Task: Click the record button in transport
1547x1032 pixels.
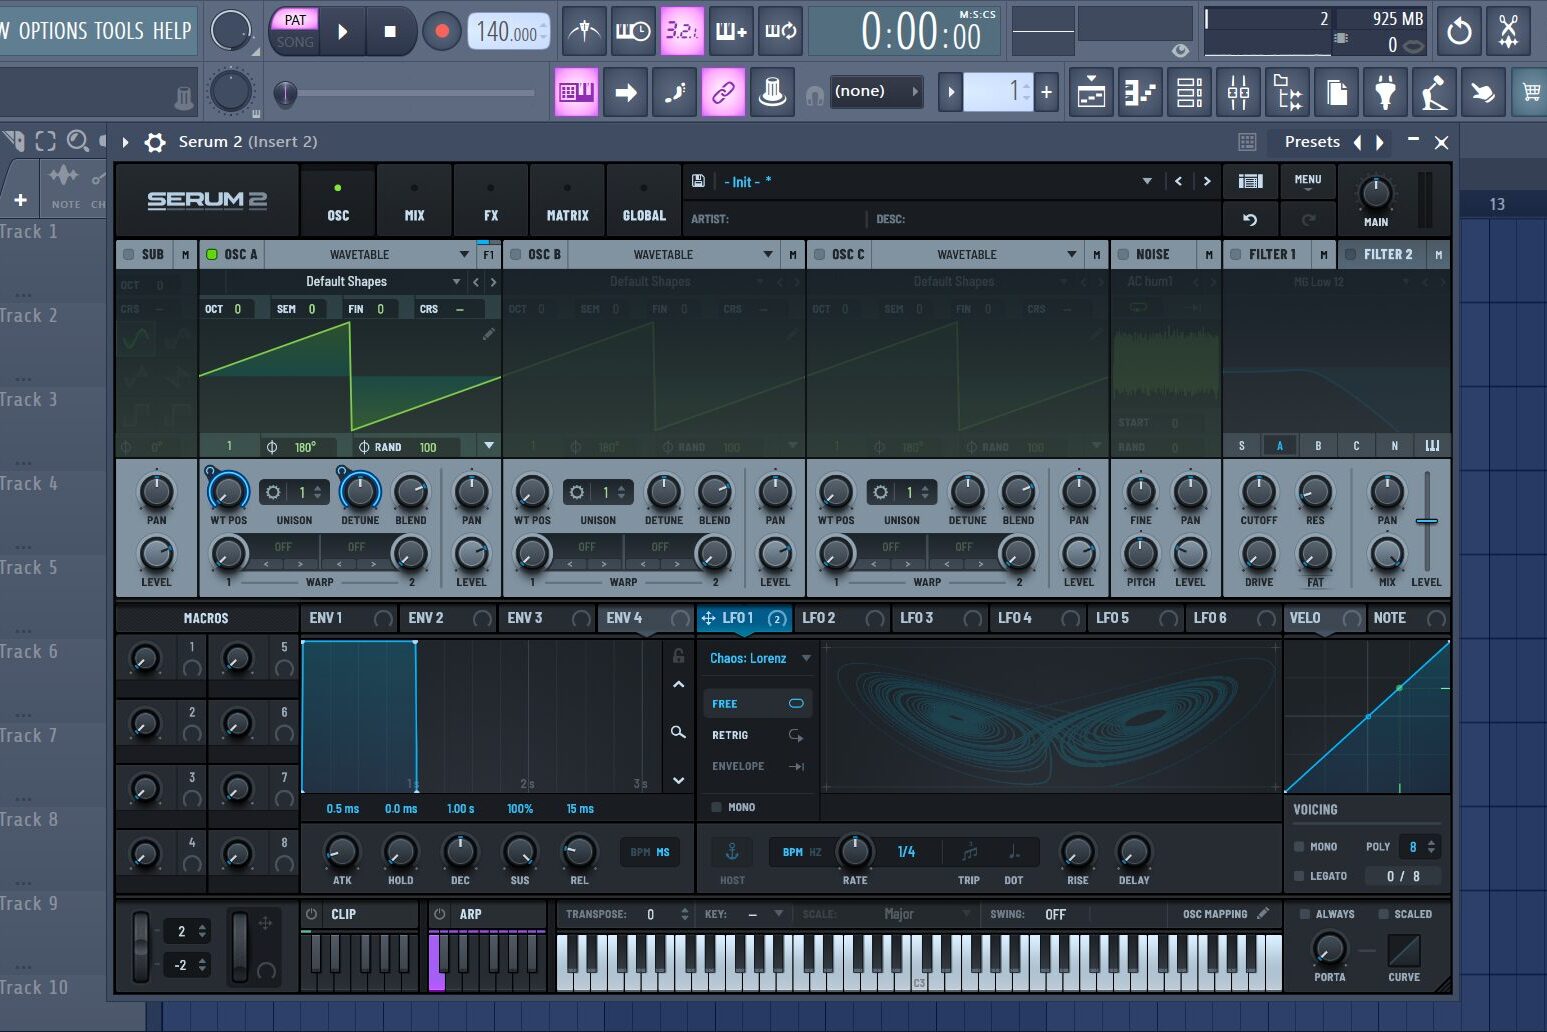Action: click(441, 32)
